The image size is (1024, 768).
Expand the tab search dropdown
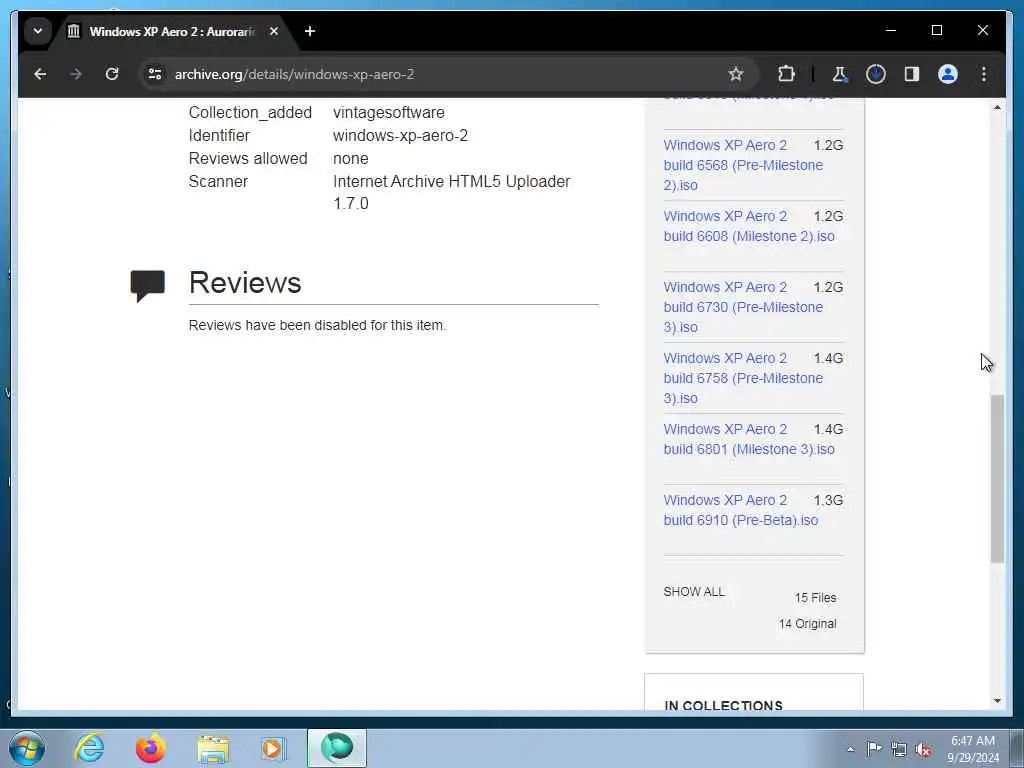tap(38, 31)
